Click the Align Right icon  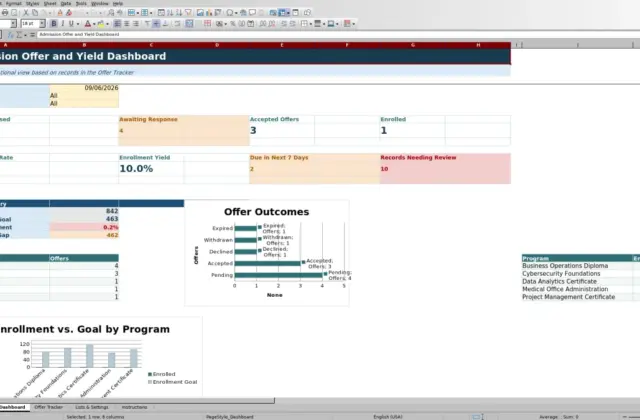[136, 24]
